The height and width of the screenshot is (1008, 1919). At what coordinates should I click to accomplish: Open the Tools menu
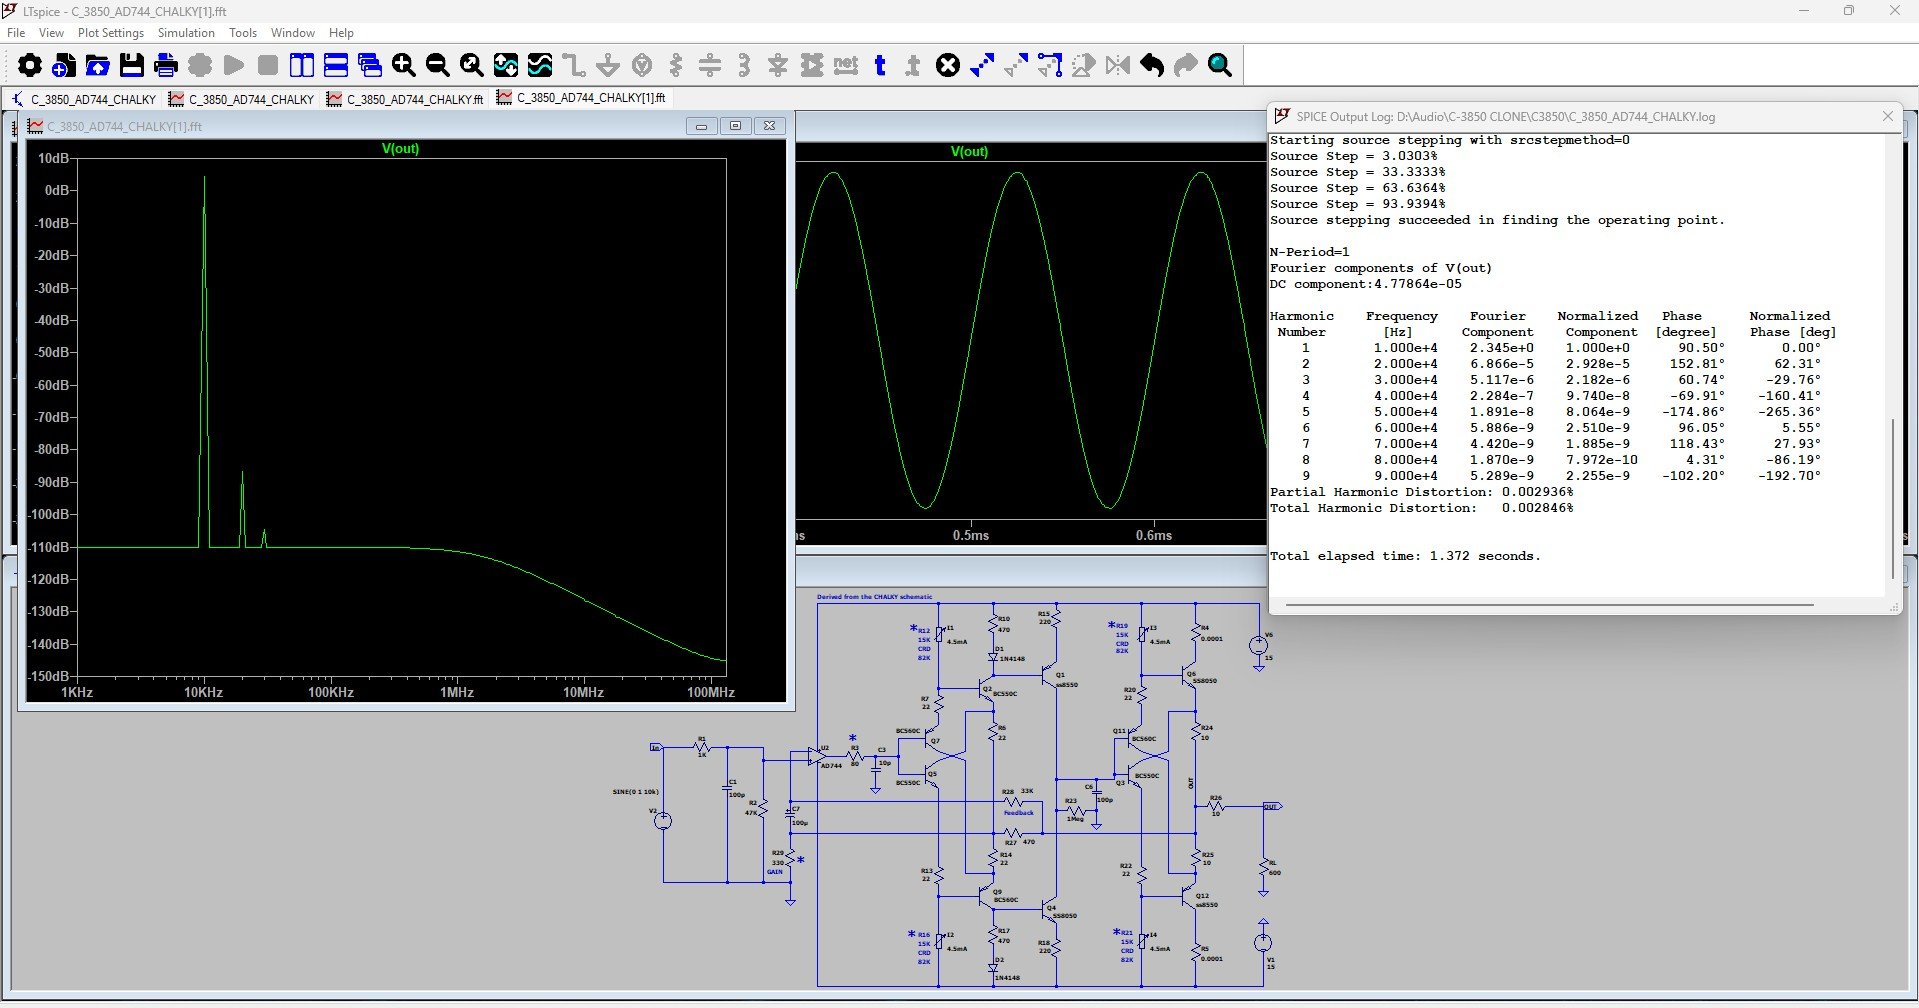243,33
